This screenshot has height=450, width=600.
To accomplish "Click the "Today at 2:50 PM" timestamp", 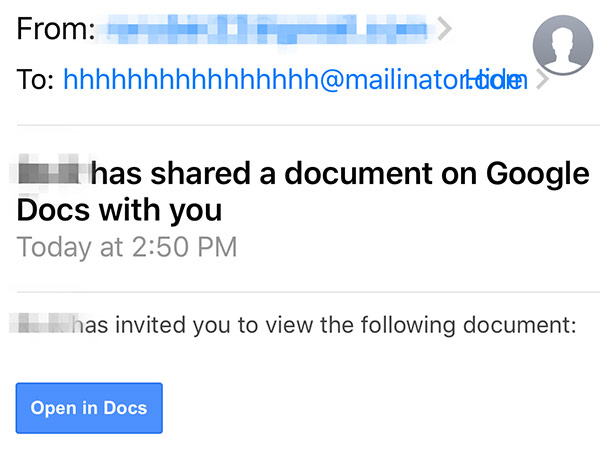I will point(127,246).
